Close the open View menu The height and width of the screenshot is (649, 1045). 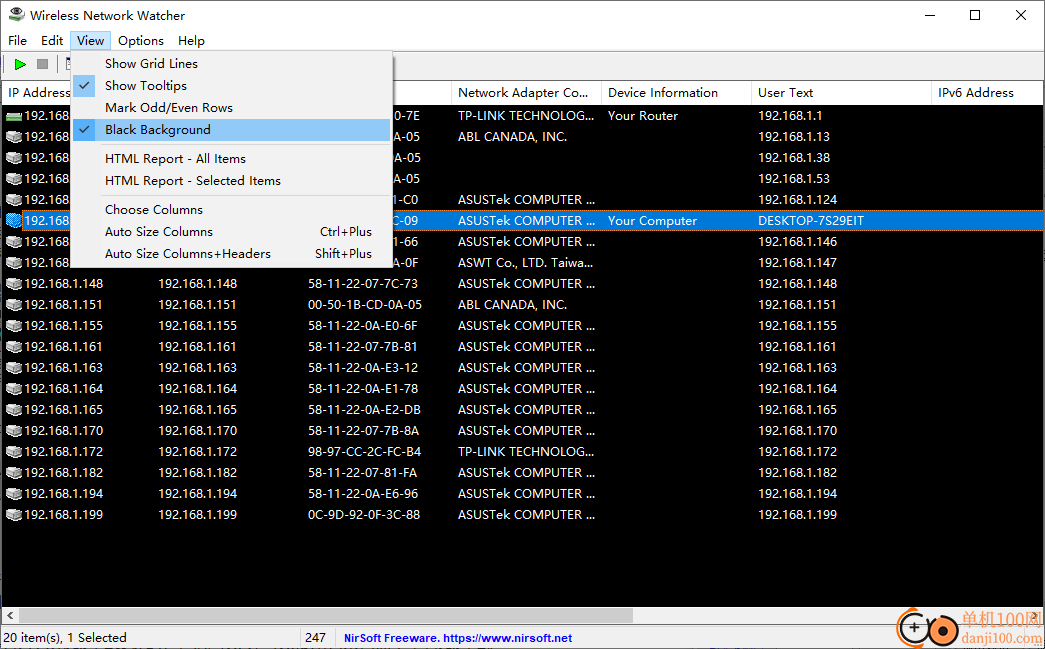[90, 41]
